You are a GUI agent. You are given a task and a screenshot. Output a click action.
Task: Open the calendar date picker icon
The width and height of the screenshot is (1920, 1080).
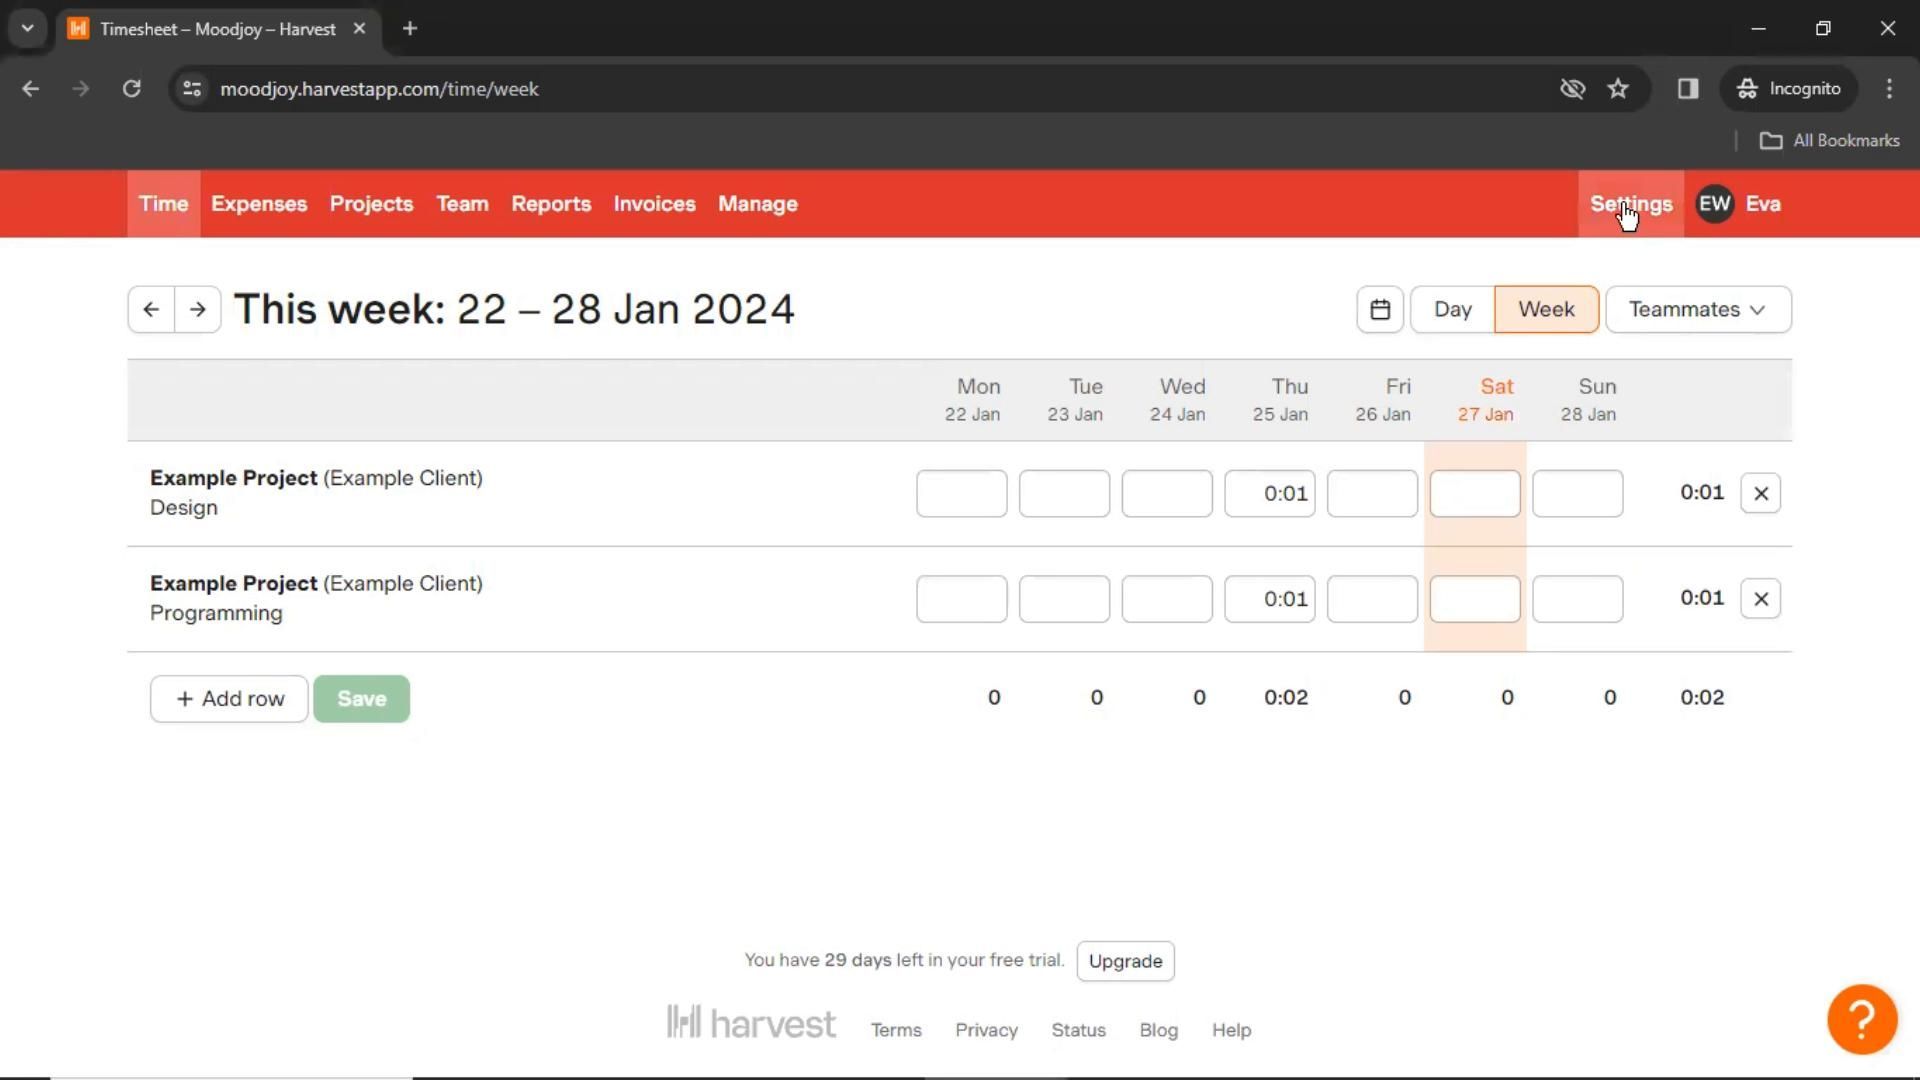click(1380, 310)
